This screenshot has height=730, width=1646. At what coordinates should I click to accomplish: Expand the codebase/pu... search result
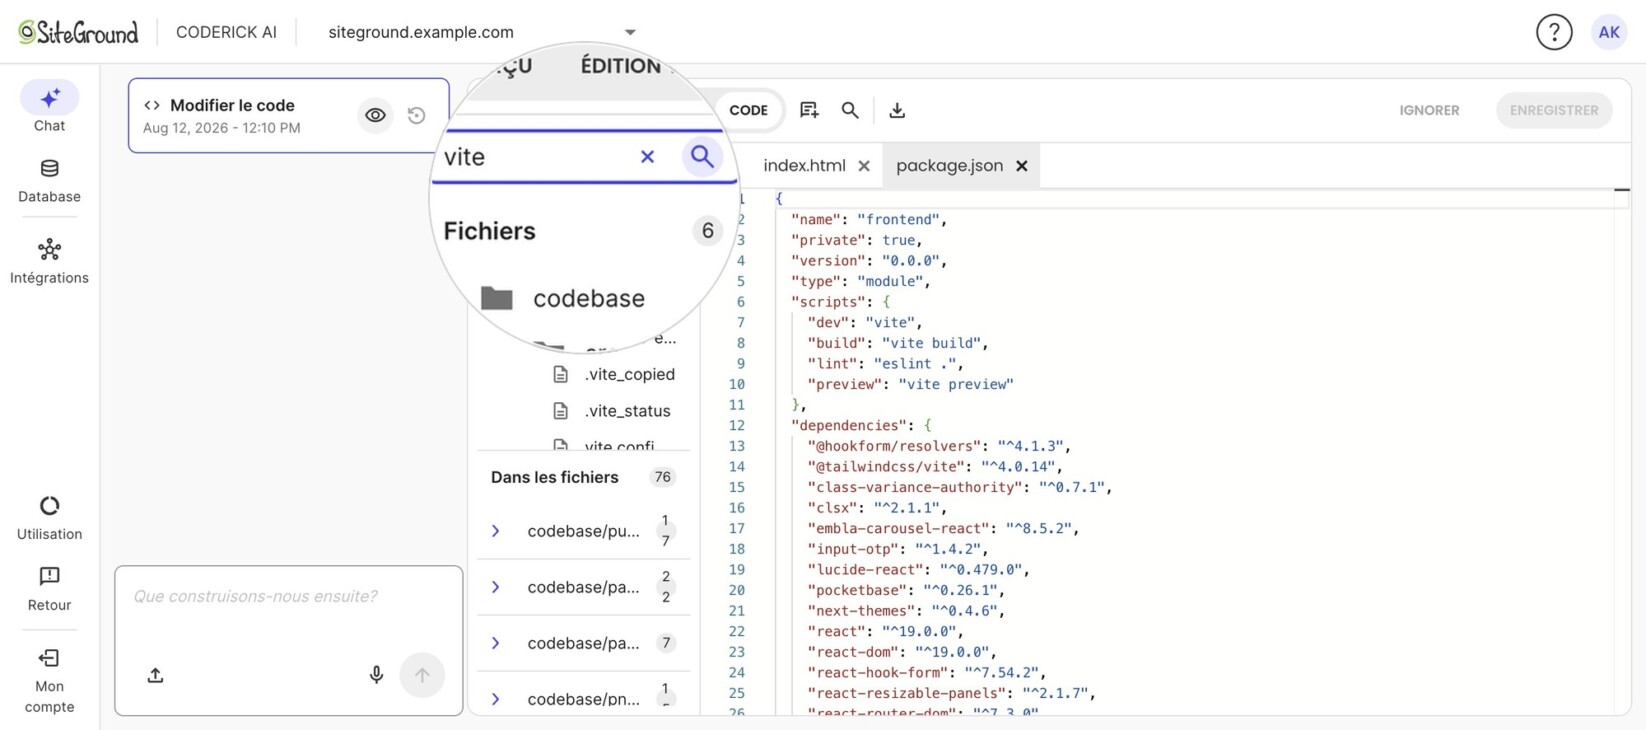pyautogui.click(x=496, y=531)
